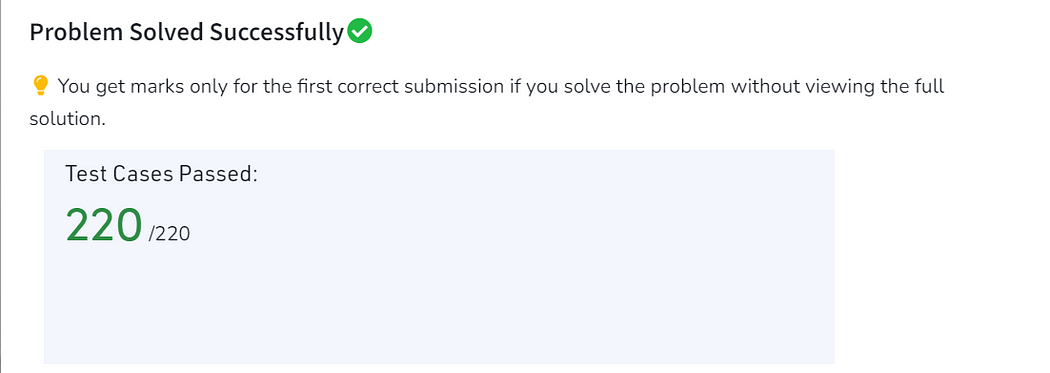Click the yellow lightbulb hint icon
Image resolution: width=1050 pixels, height=373 pixels.
[x=40, y=86]
